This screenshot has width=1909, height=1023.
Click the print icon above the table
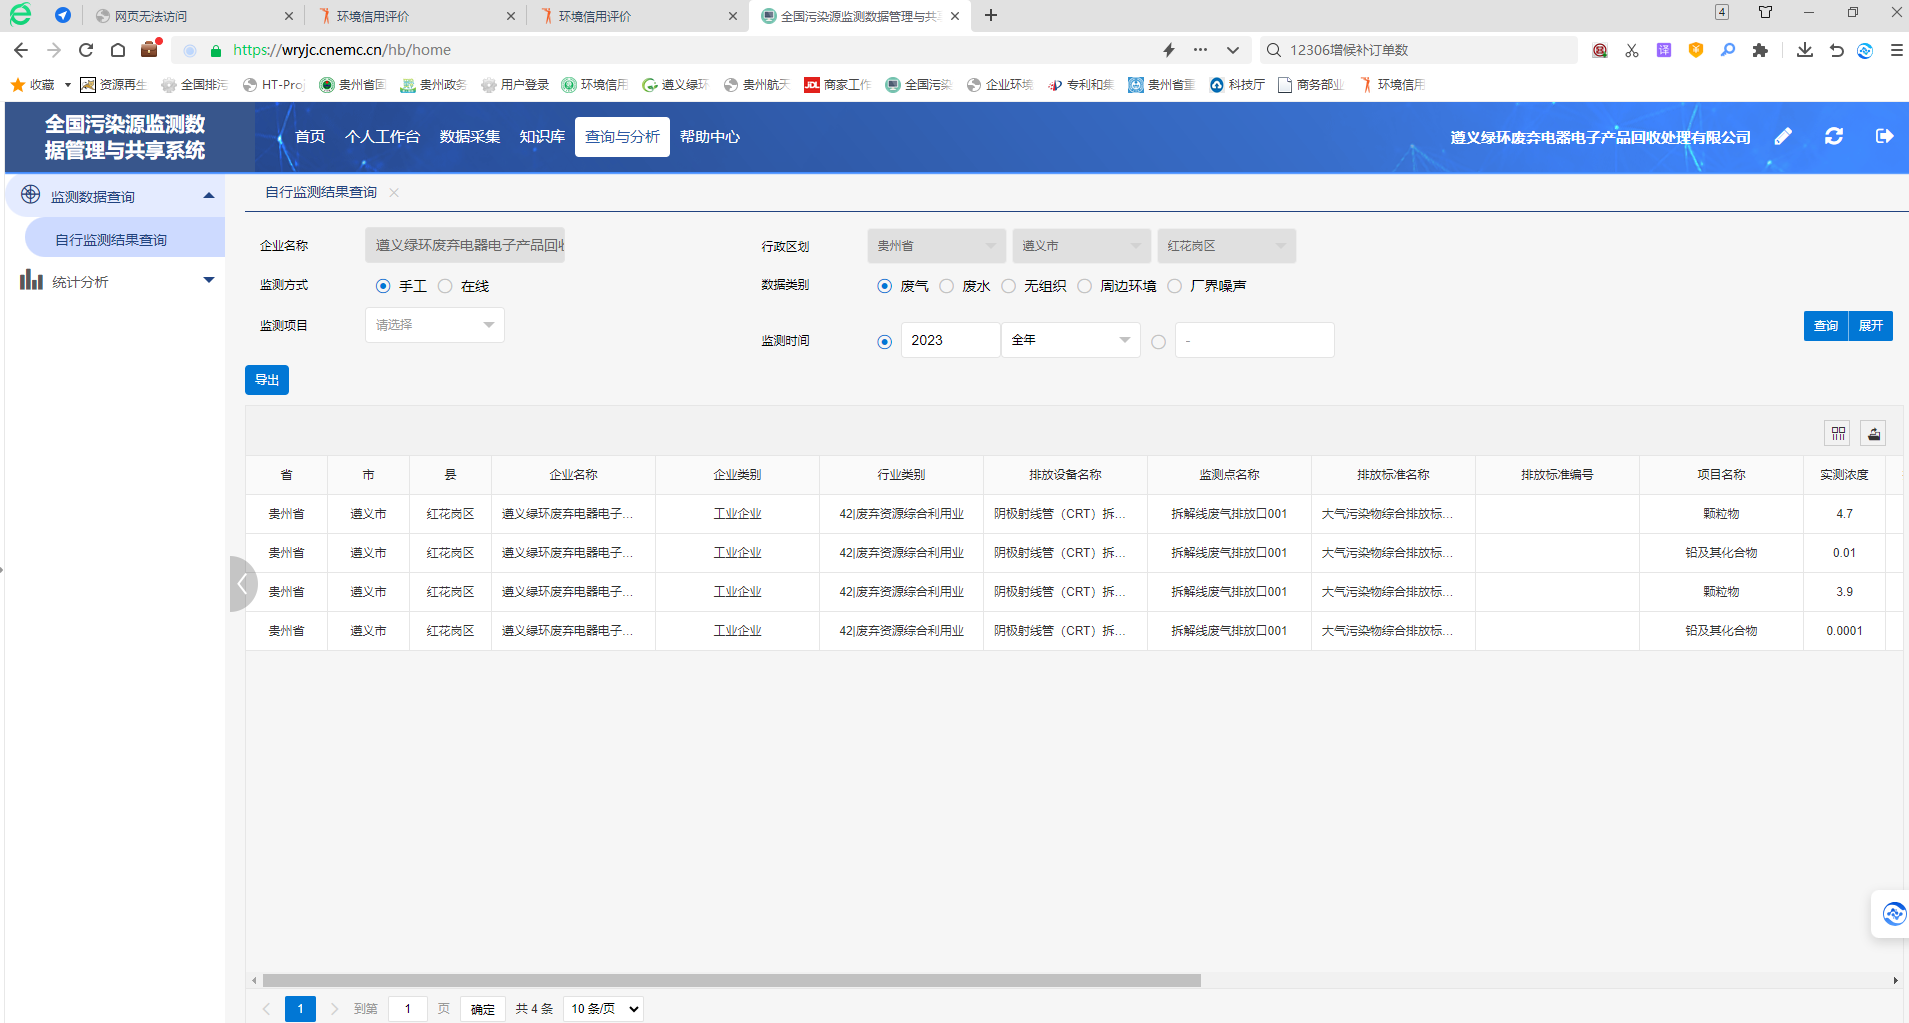click(1874, 433)
